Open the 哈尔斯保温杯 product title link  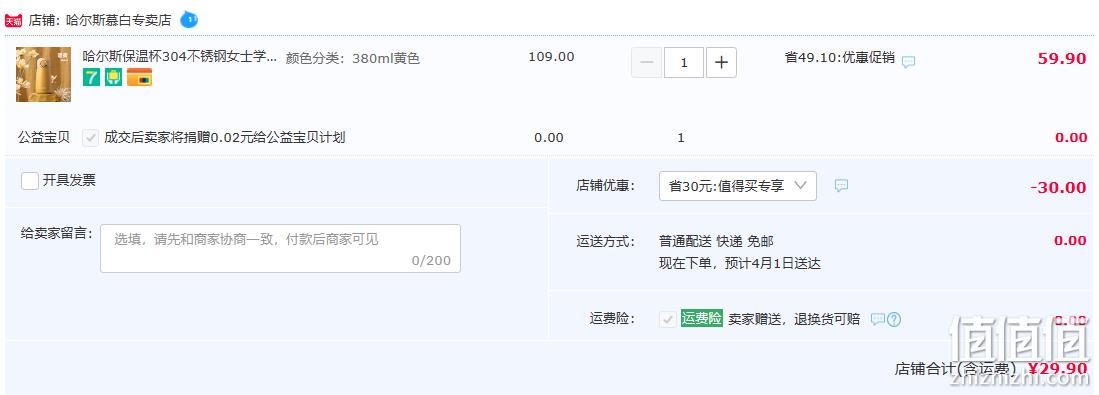coord(180,57)
